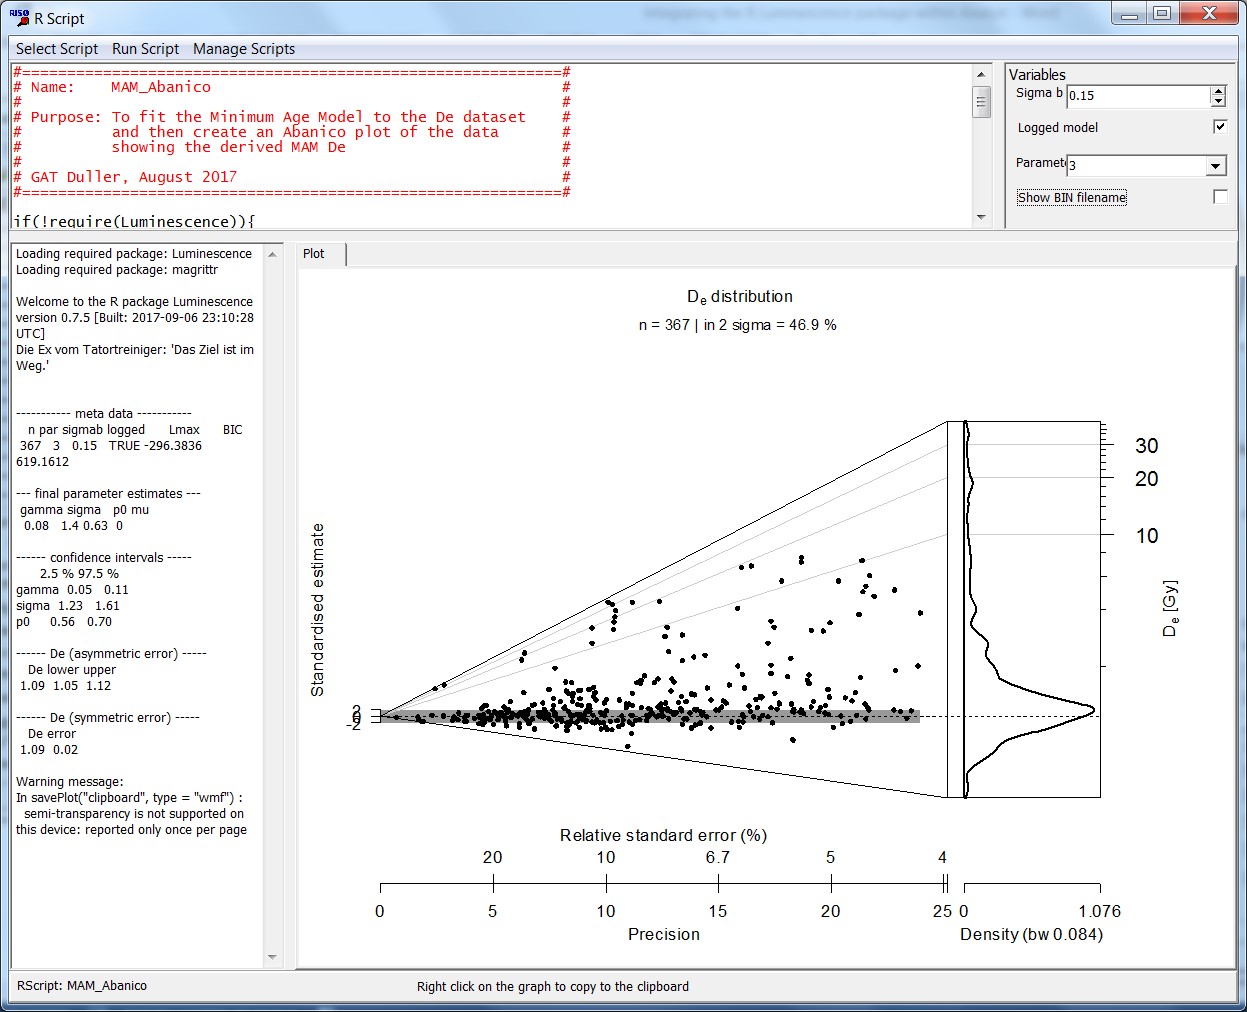
Task: Click the 'Density (bw 0.084)' axis label
Action: coord(1031,934)
